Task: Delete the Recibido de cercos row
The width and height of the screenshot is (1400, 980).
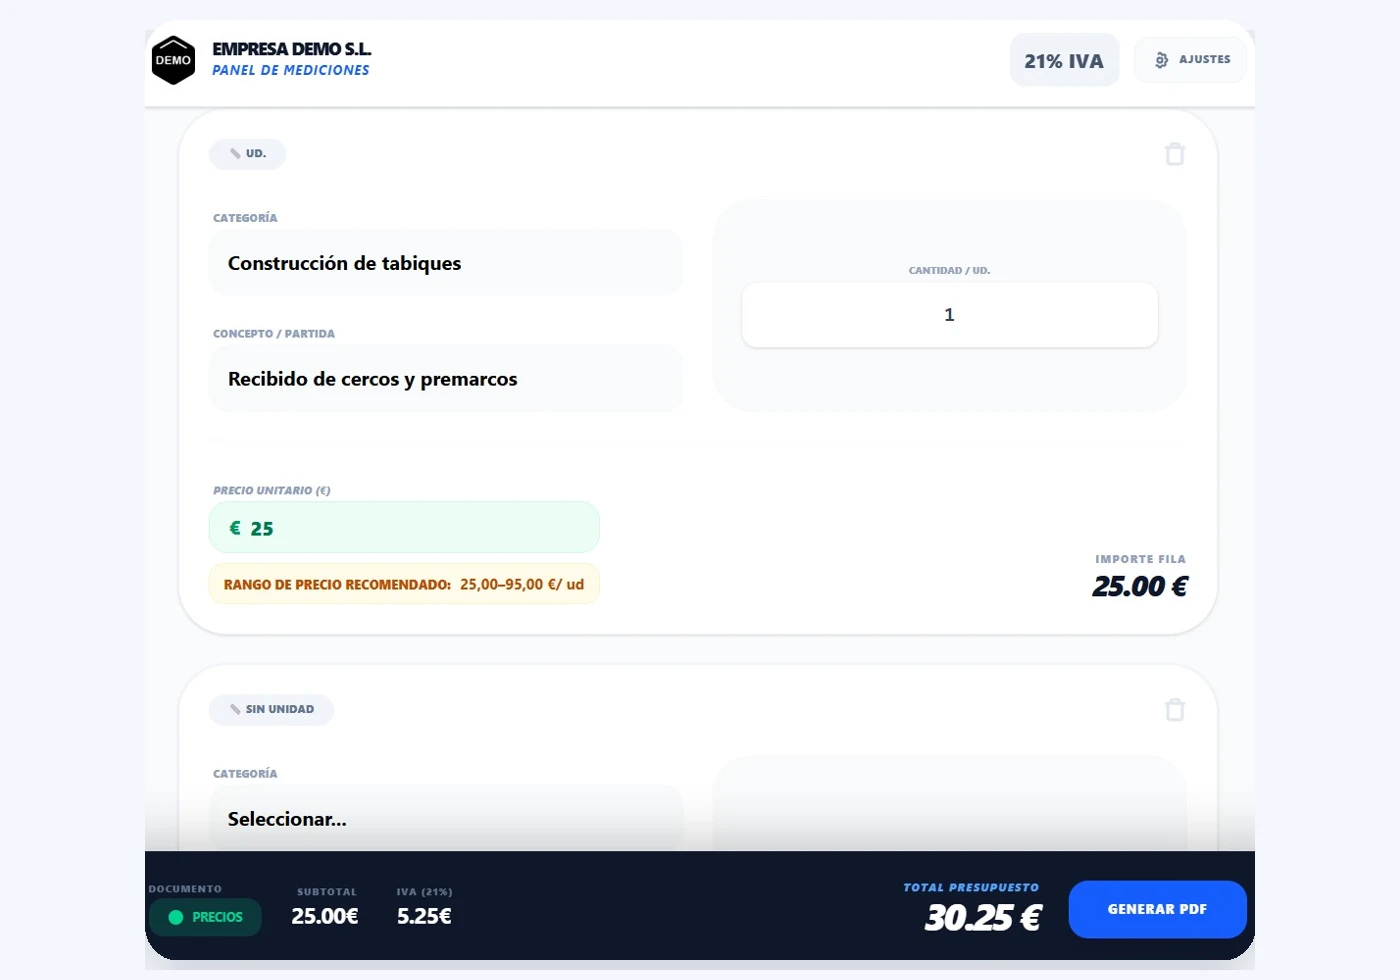Action: click(1175, 154)
